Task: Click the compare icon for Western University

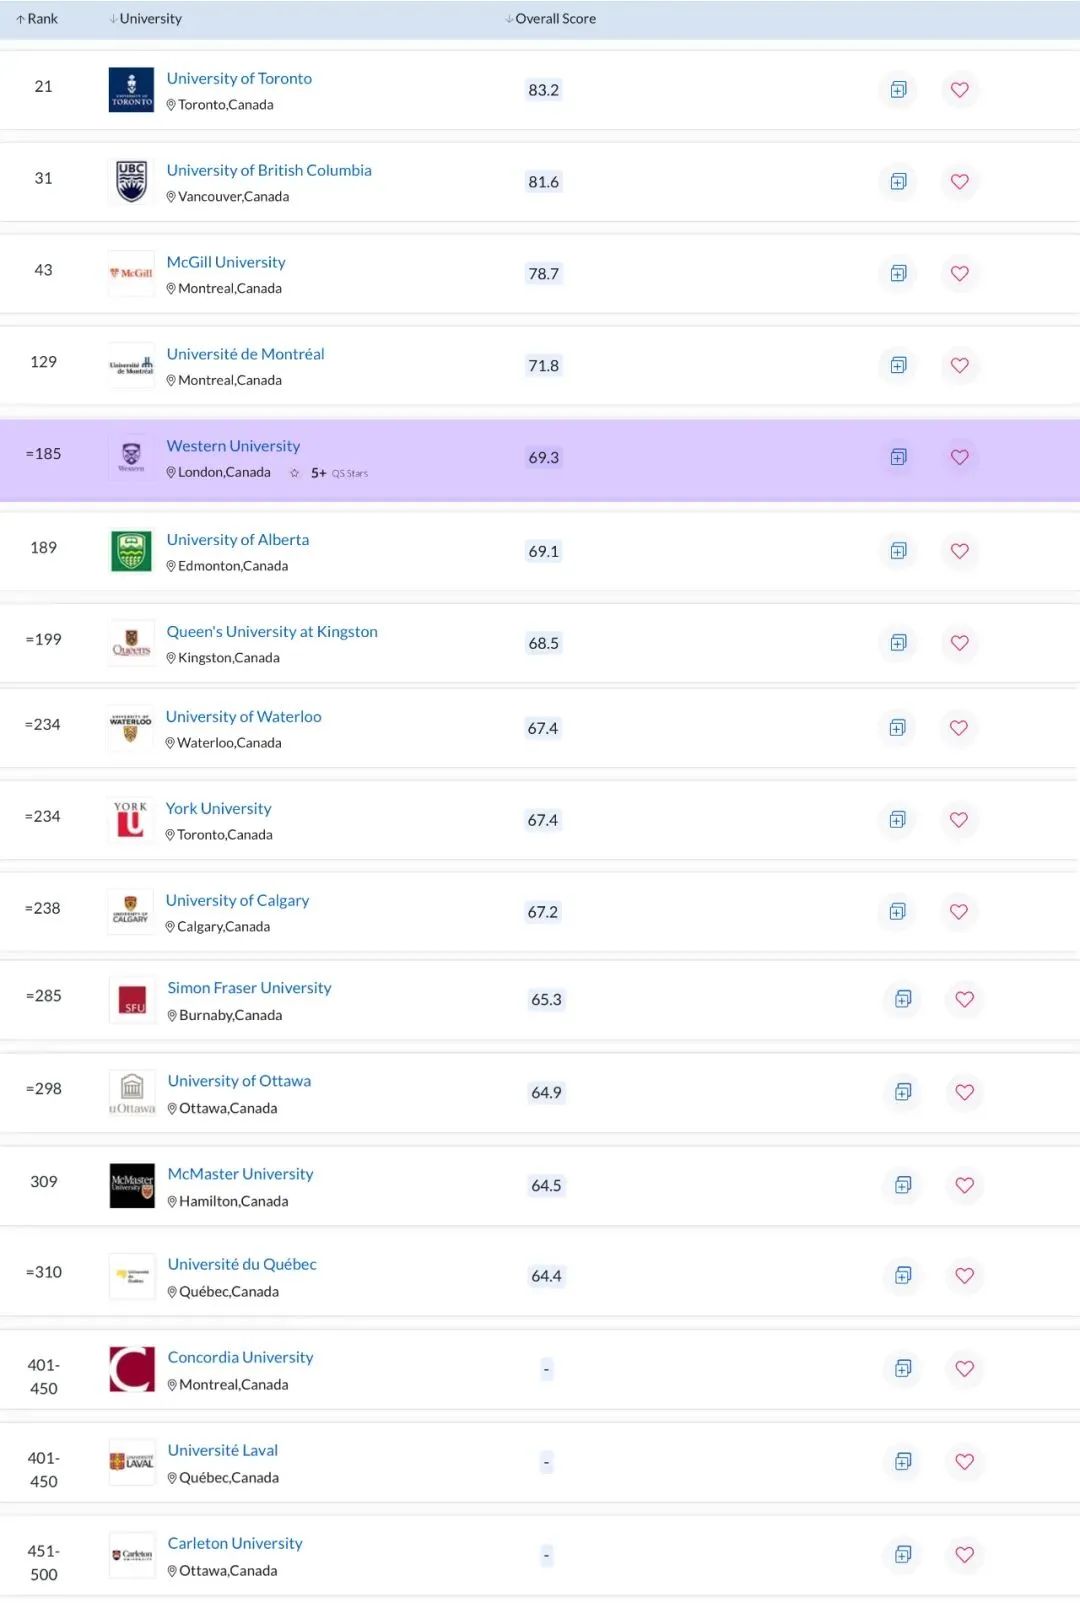Action: 897,457
